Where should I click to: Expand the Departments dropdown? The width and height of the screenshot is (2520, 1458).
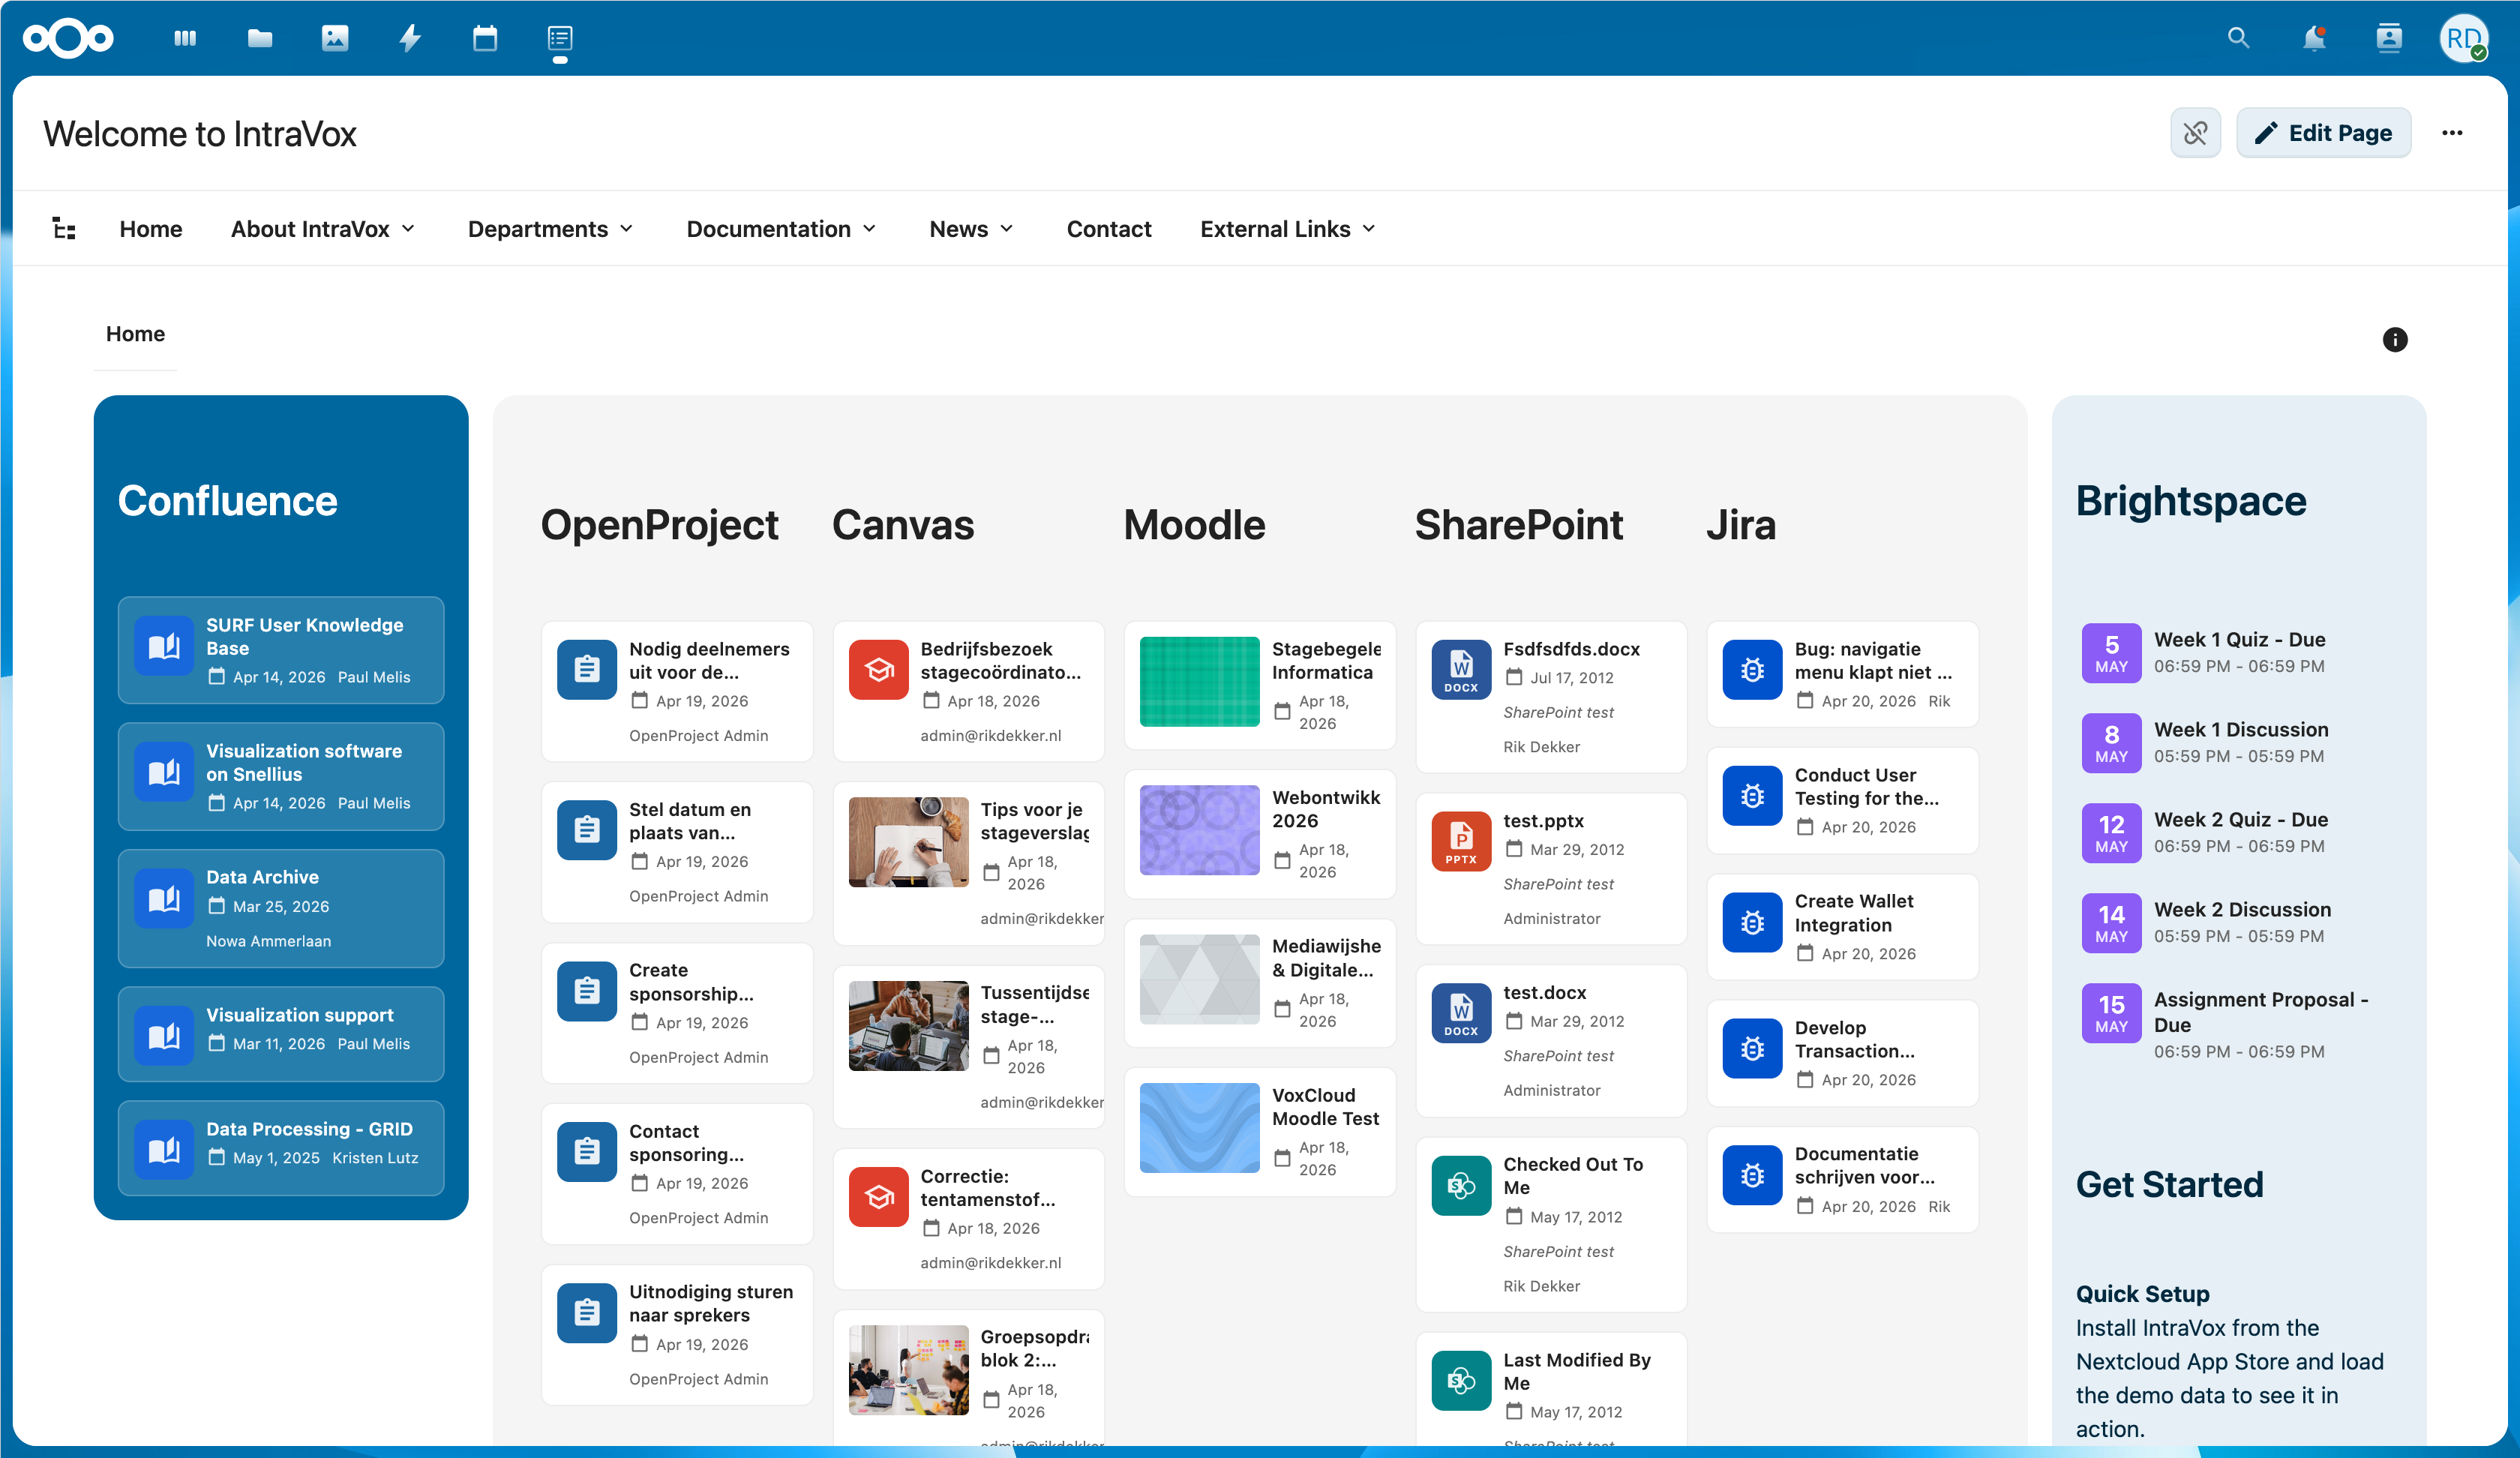pos(551,229)
